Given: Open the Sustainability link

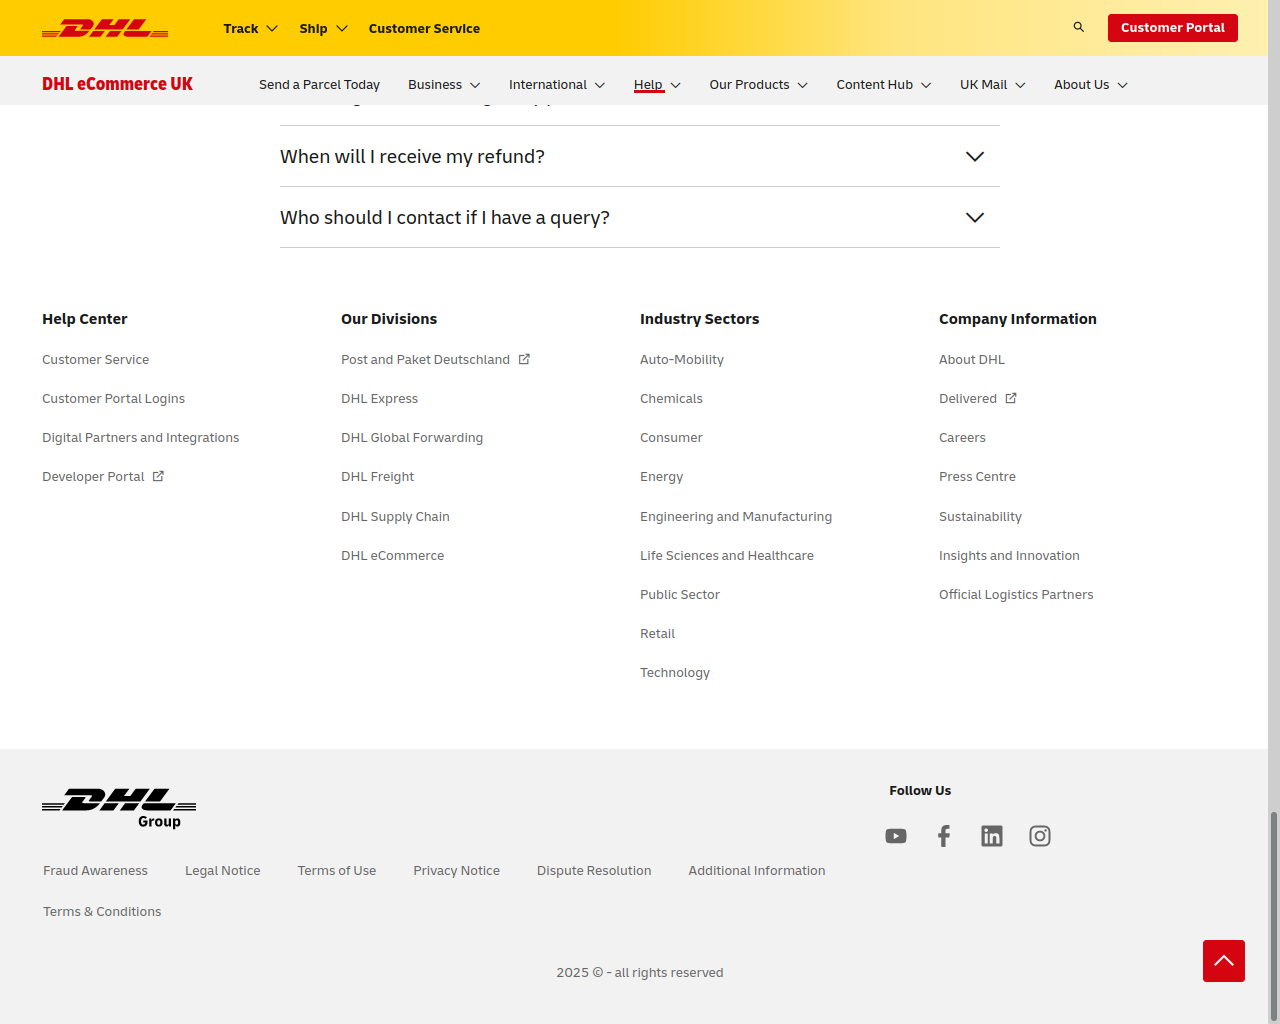Looking at the screenshot, I should [x=981, y=516].
